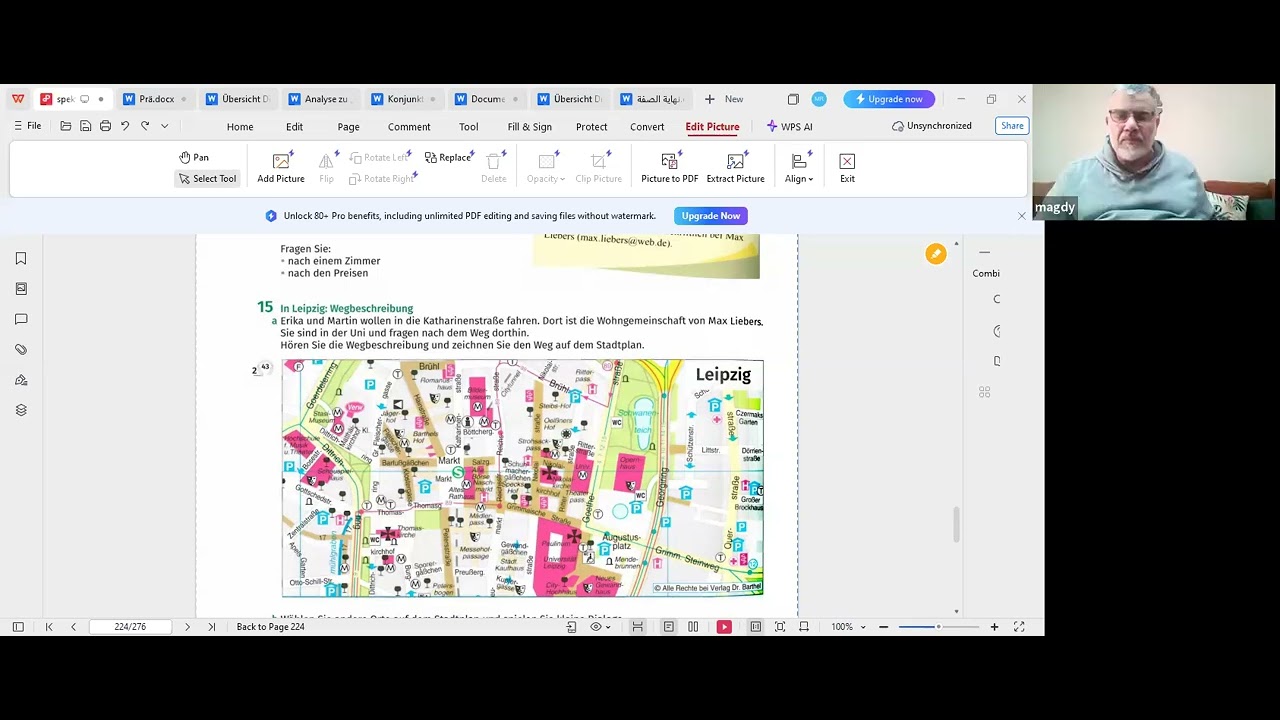
Task: Open the attachments paperclip panel
Action: (x=21, y=349)
